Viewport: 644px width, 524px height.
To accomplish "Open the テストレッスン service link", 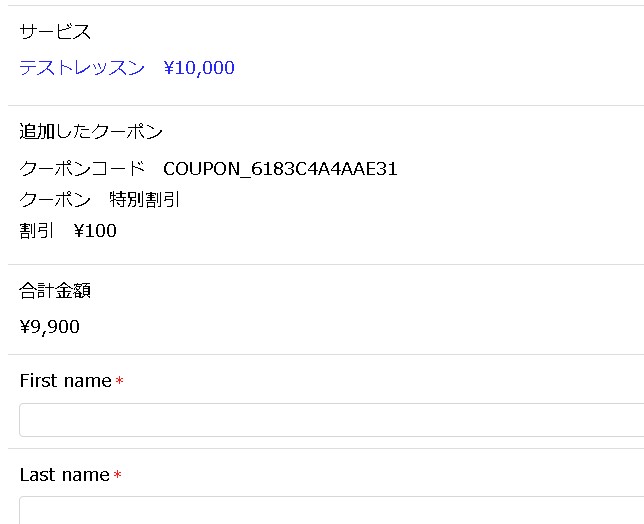I will (82, 68).
